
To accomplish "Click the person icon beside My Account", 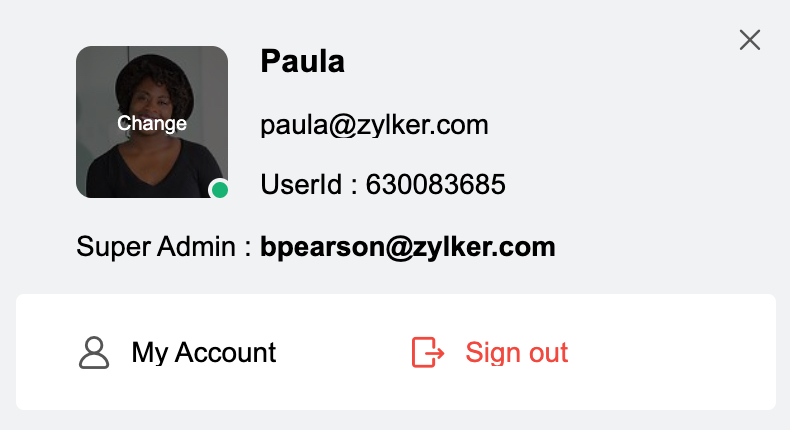I will (94, 352).
